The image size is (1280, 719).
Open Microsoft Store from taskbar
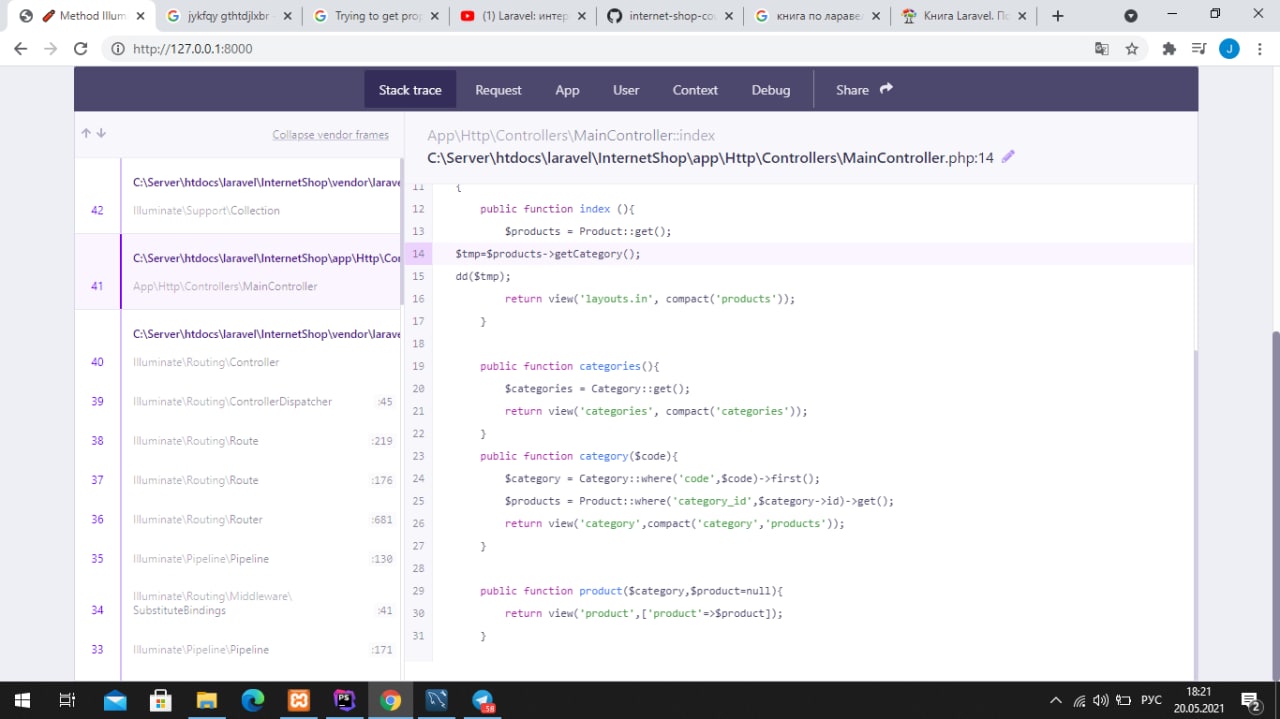pyautogui.click(x=160, y=700)
